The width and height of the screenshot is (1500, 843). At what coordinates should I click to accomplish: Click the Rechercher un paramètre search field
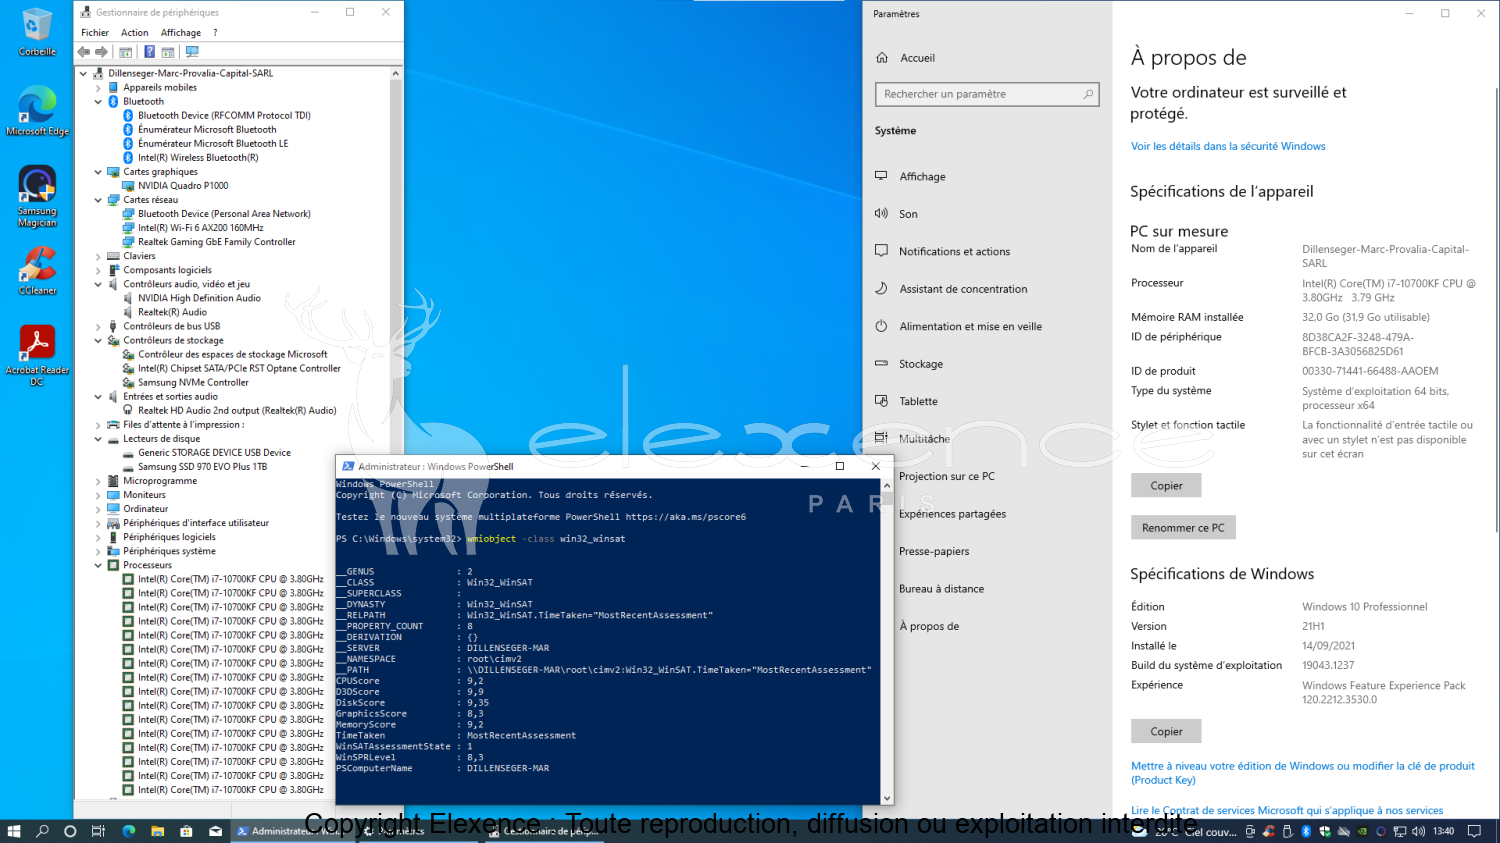[x=987, y=94]
